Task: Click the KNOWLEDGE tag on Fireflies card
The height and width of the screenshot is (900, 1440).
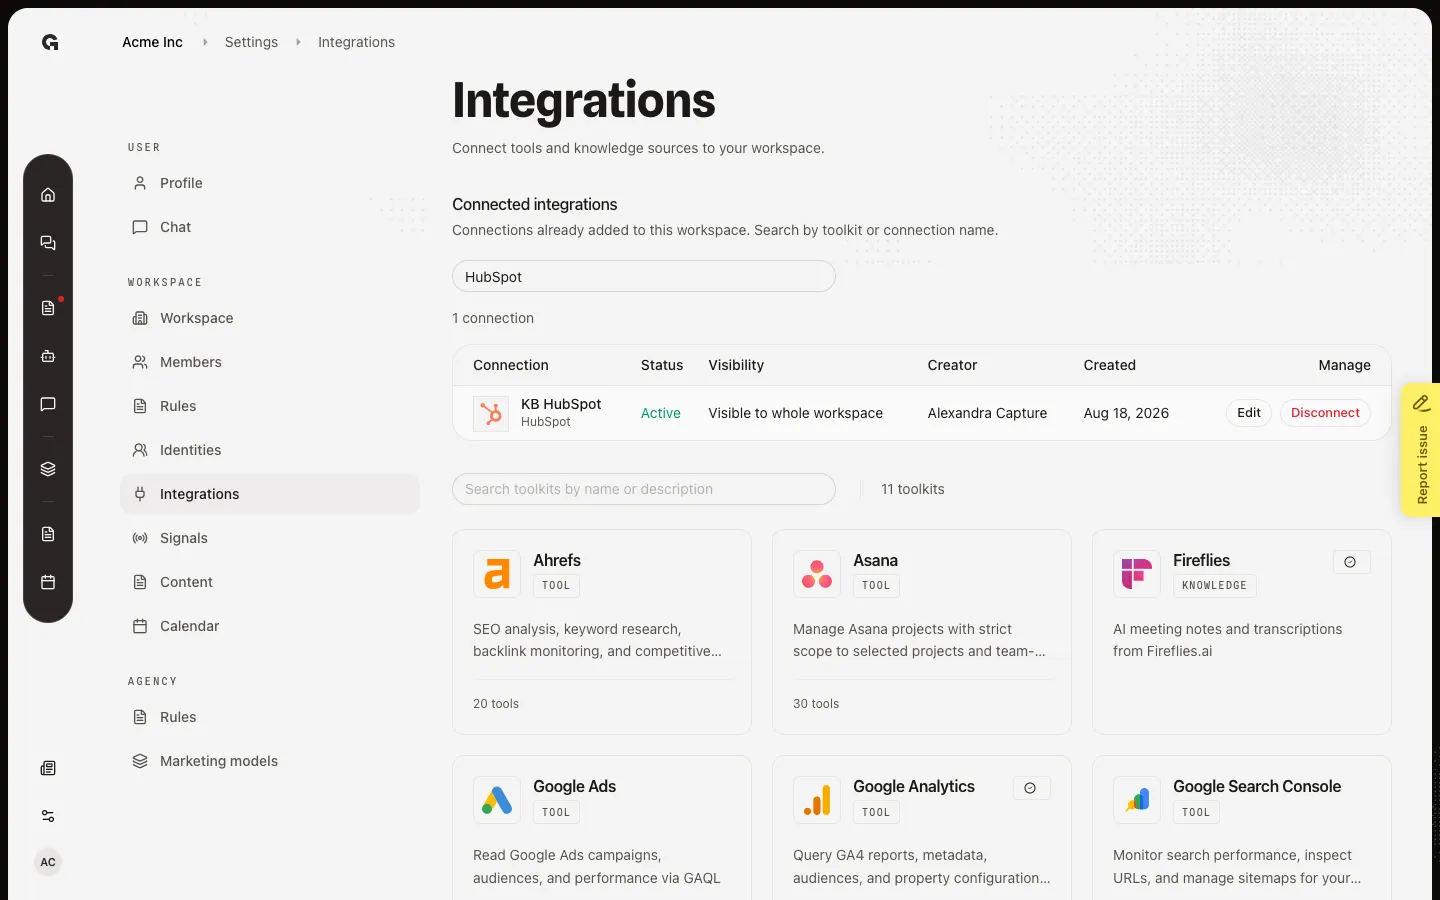Action: point(1214,586)
